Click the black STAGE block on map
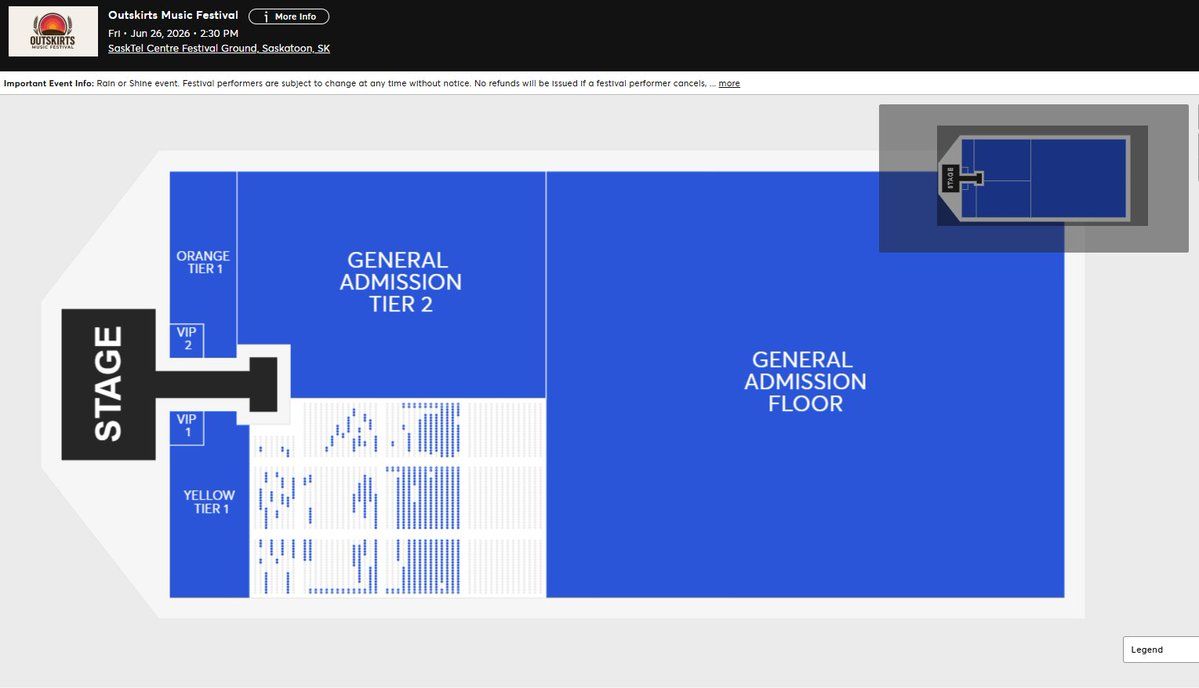The width and height of the screenshot is (1199, 688). pyautogui.click(x=108, y=384)
